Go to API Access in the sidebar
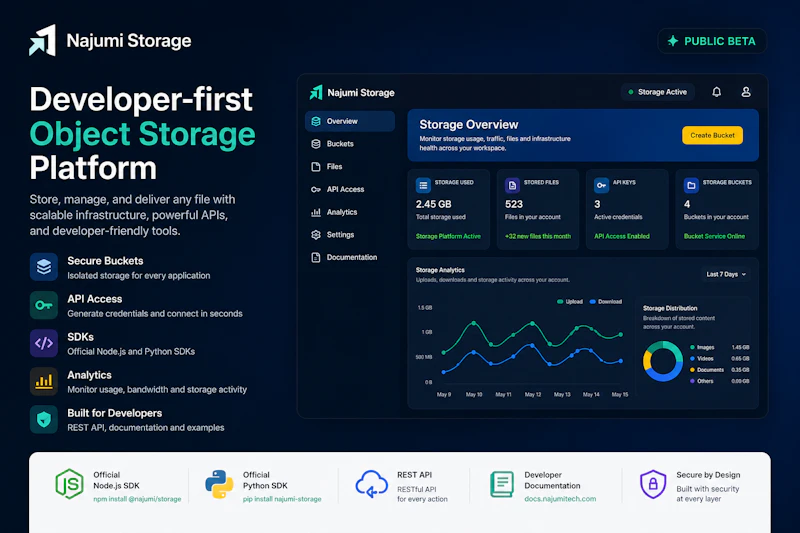This screenshot has height=533, width=800. [350, 189]
